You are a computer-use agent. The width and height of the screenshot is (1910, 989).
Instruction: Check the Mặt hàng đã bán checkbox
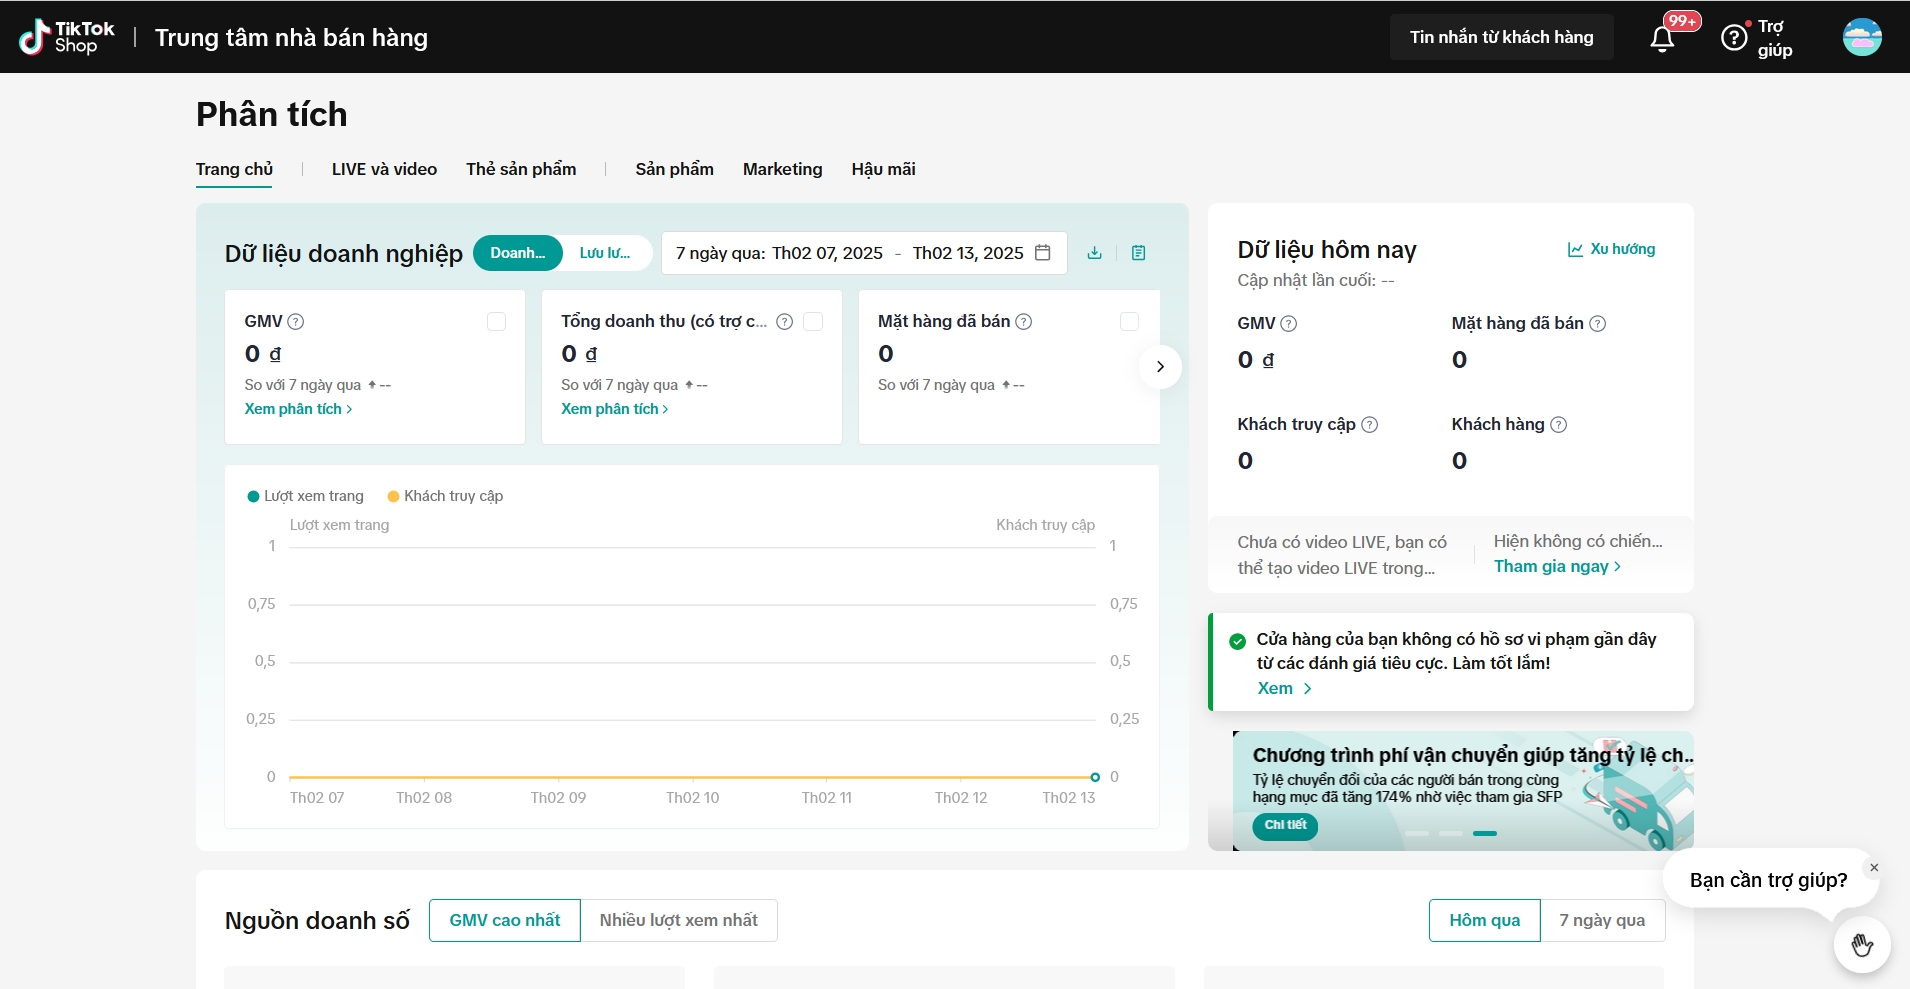click(x=1129, y=322)
